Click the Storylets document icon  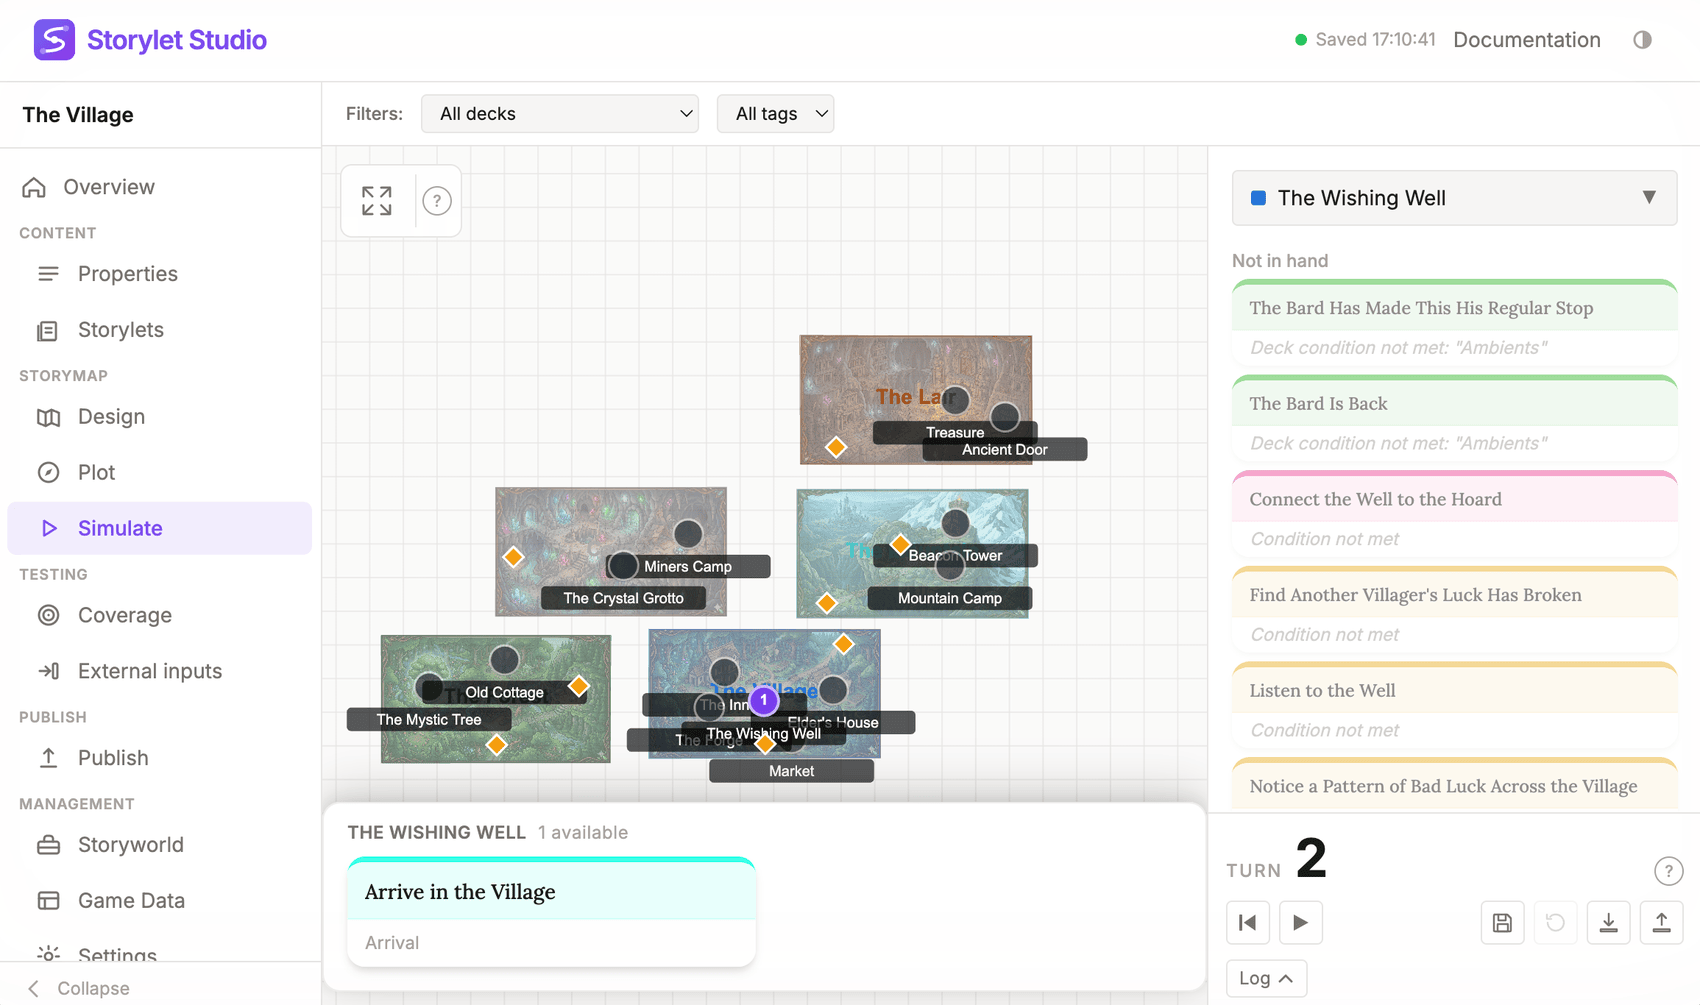pyautogui.click(x=47, y=331)
